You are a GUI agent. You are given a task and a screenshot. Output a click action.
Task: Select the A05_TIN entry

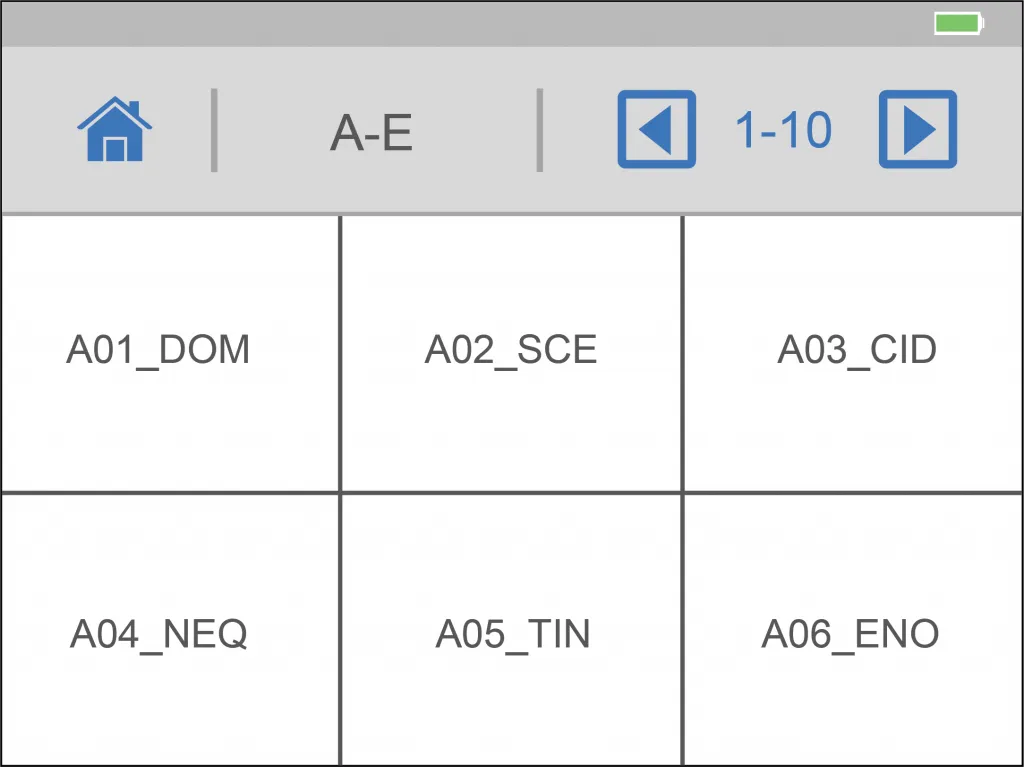coord(511,630)
